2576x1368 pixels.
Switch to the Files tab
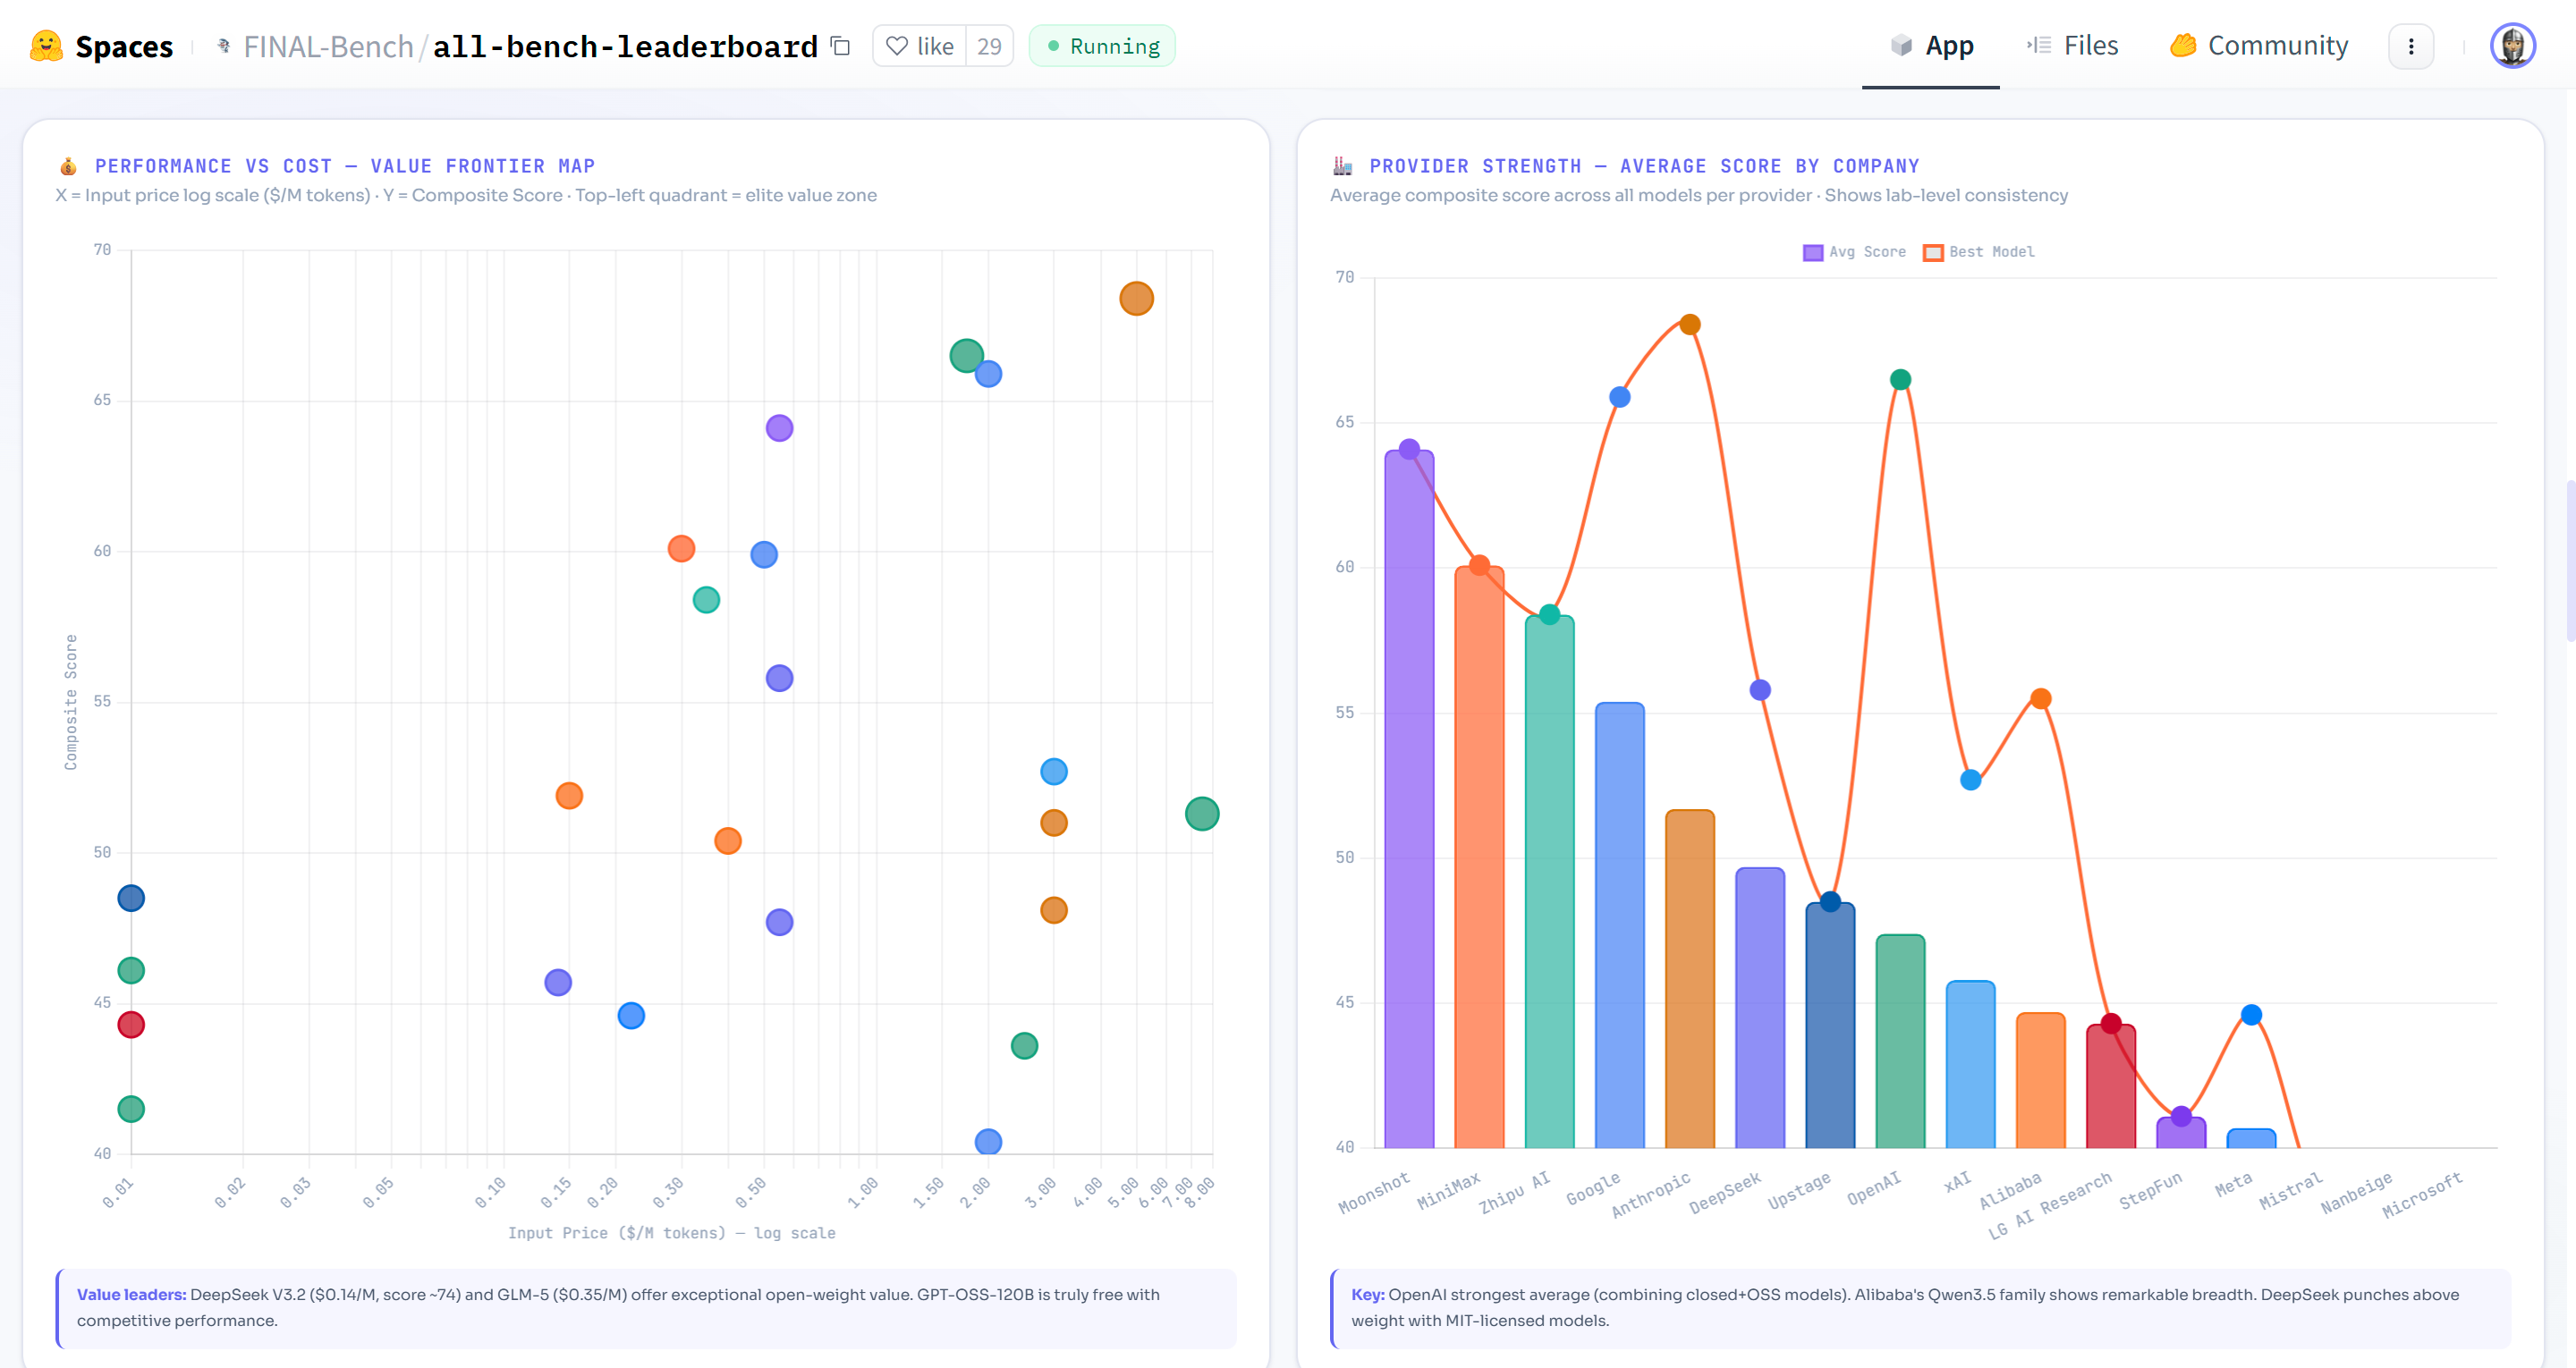2090,46
